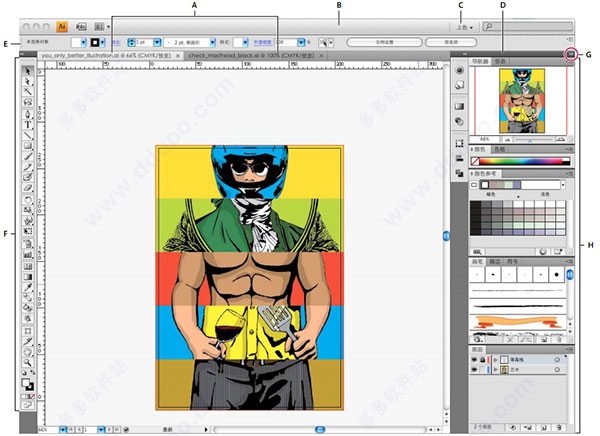Viewport: 600px width, 436px height.
Task: Activate the Scale tool
Action: 28,210
